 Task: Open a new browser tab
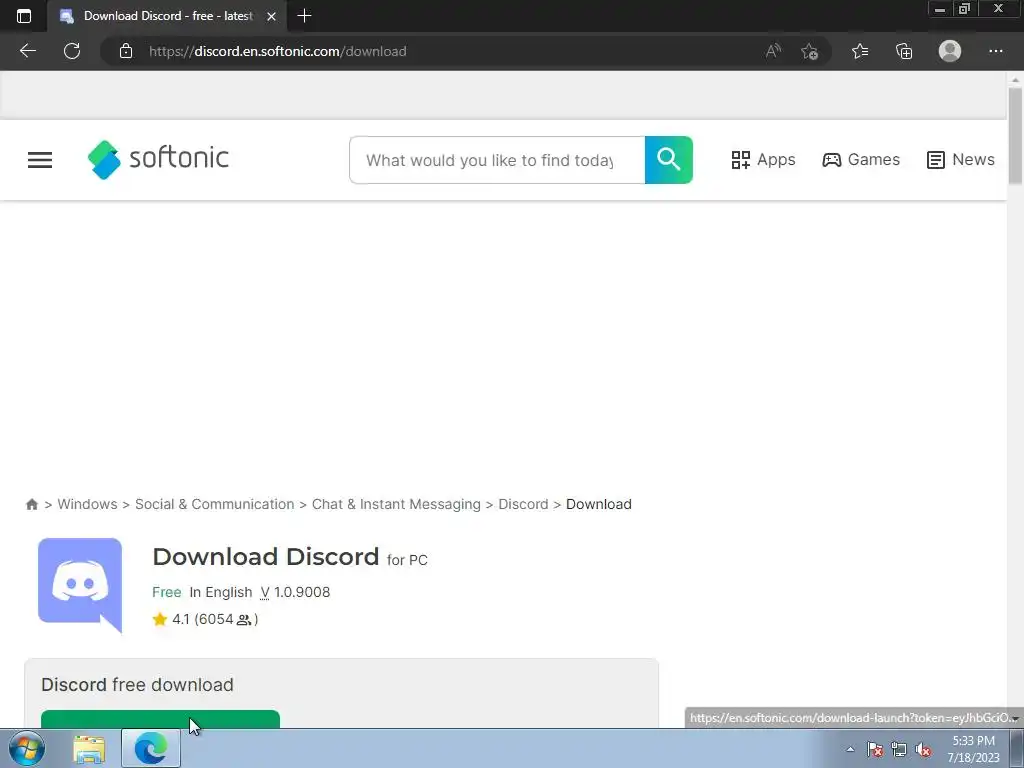(304, 16)
